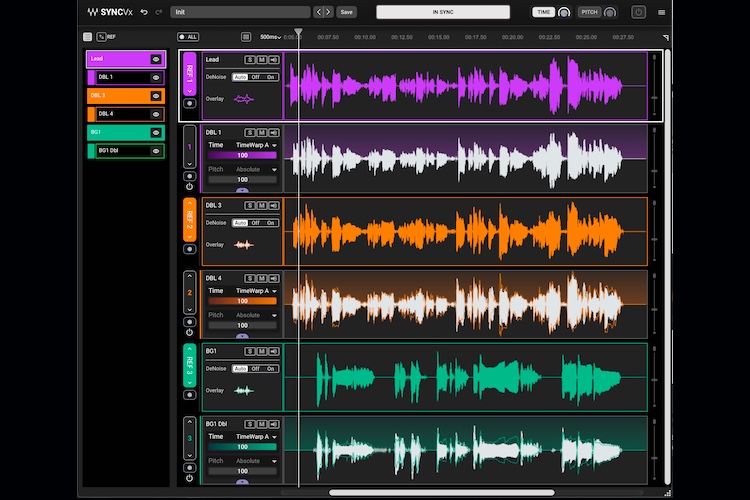
Task: Click the horizontal scrollbar below the BG1 Dbl track
Action: coord(441,492)
